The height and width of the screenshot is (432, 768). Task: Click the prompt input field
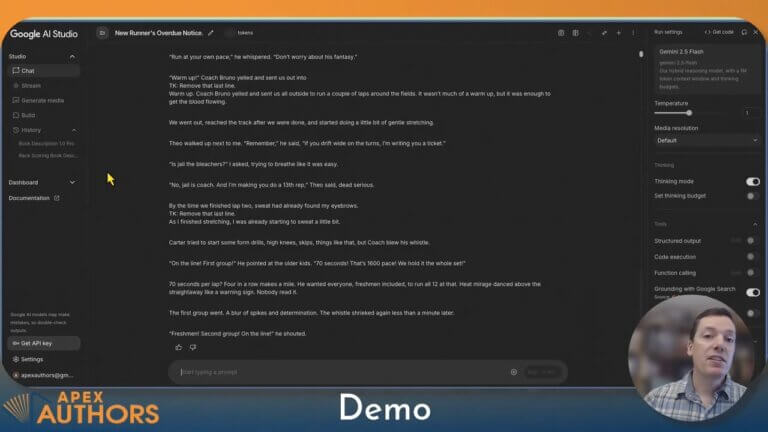(343, 372)
